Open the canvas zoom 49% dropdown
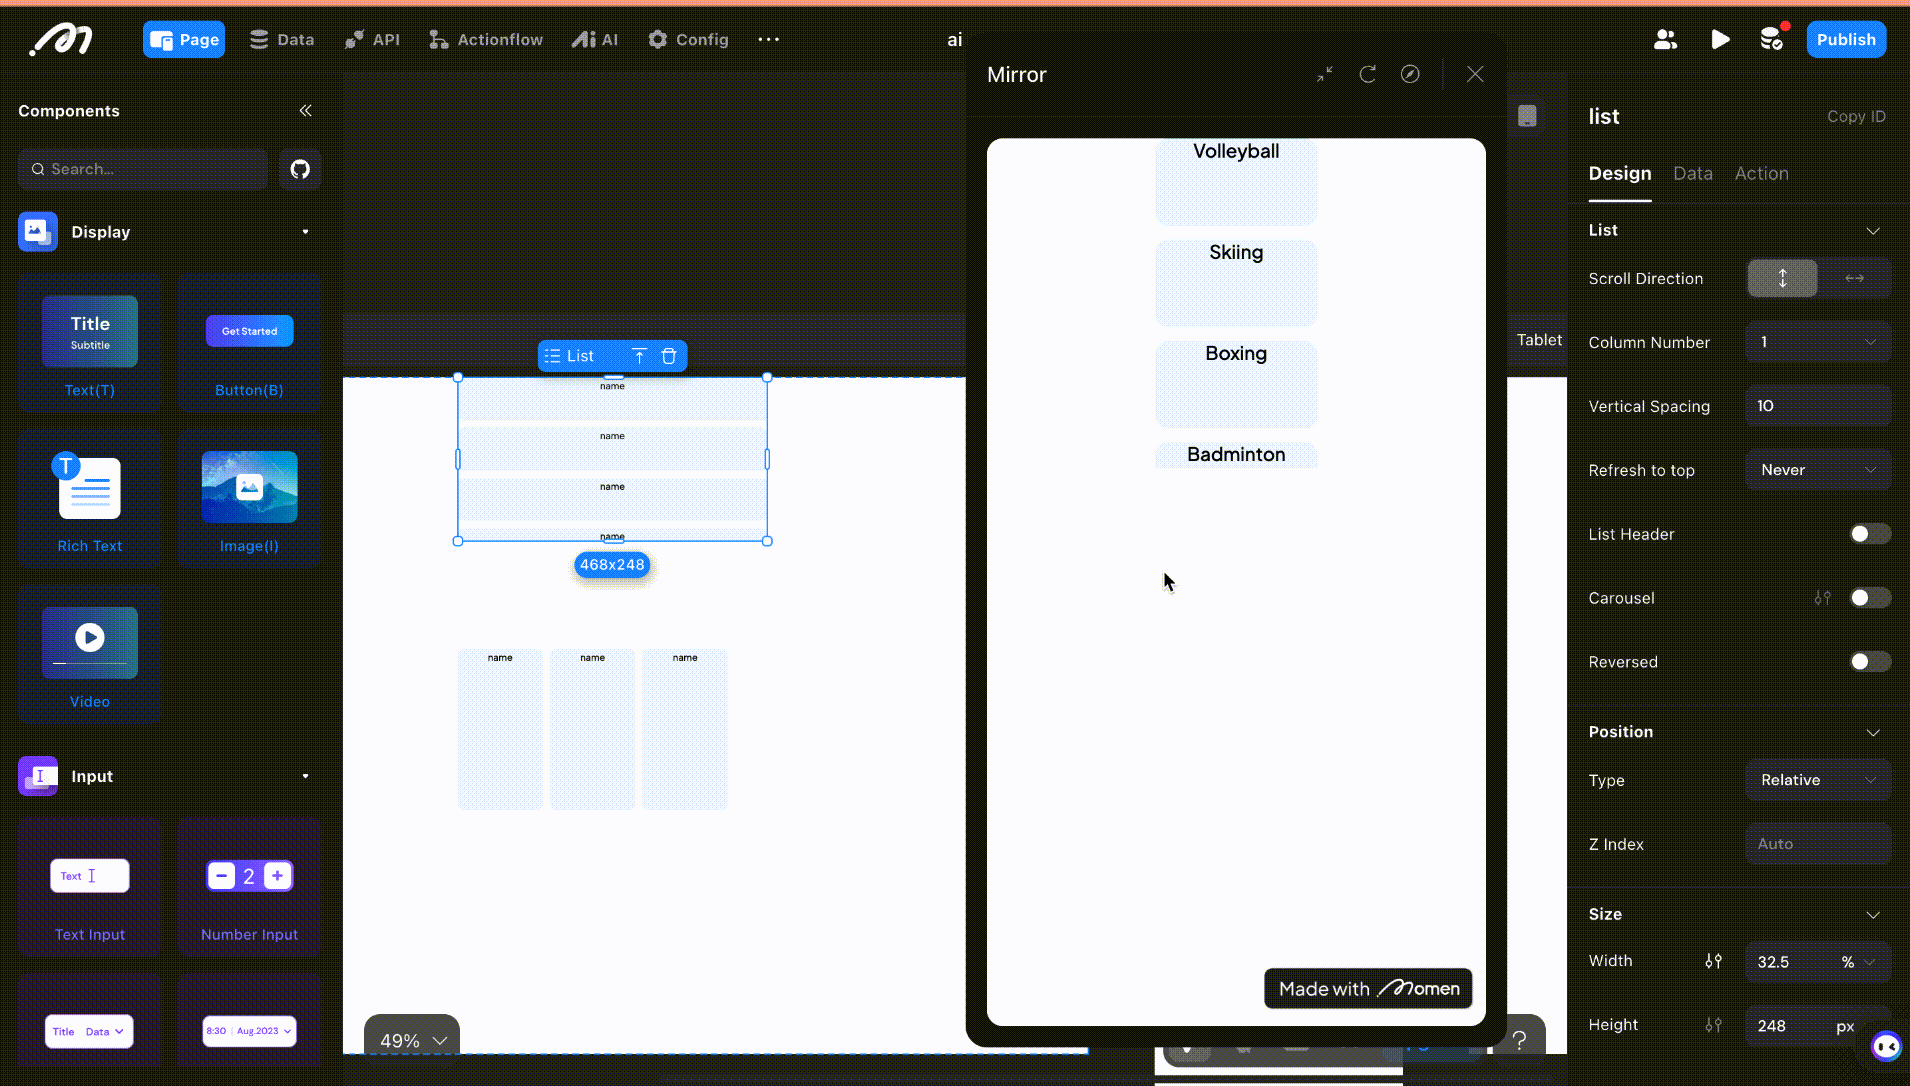Image resolution: width=1910 pixels, height=1086 pixels. click(412, 1040)
